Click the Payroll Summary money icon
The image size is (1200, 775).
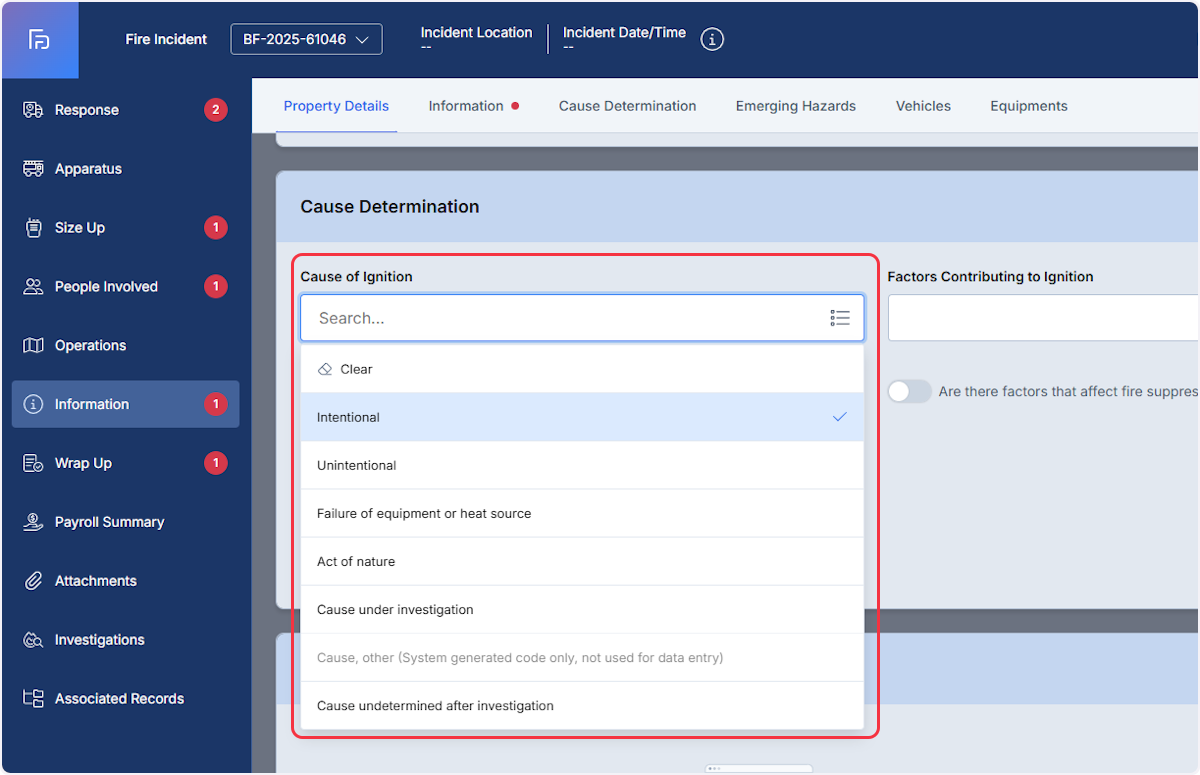click(x=33, y=522)
